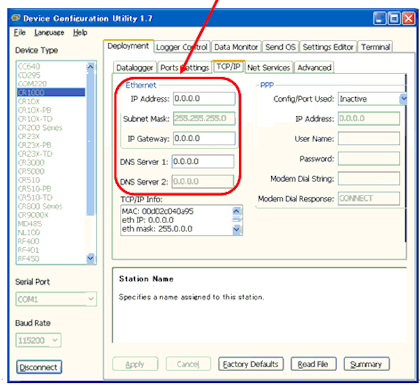Open the Net Services sub-tab
The height and width of the screenshot is (385, 420).
[x=269, y=68]
